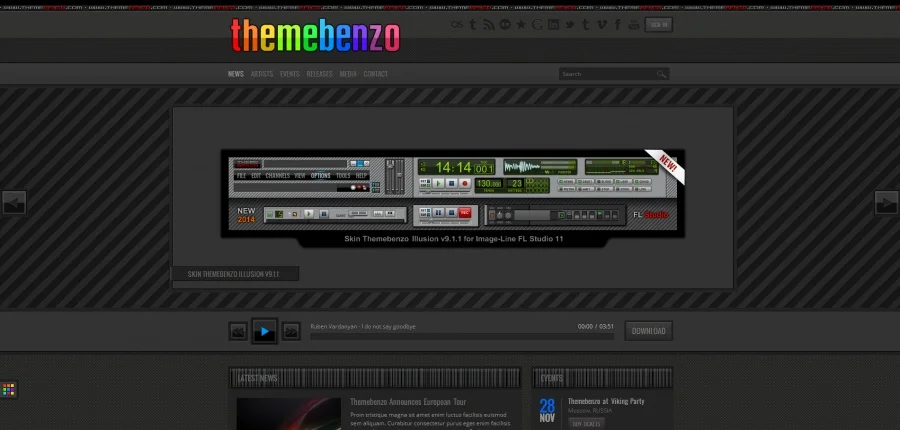Screen dimensions: 900x430
Task: Open the Flickr social icon
Action: click(x=505, y=25)
